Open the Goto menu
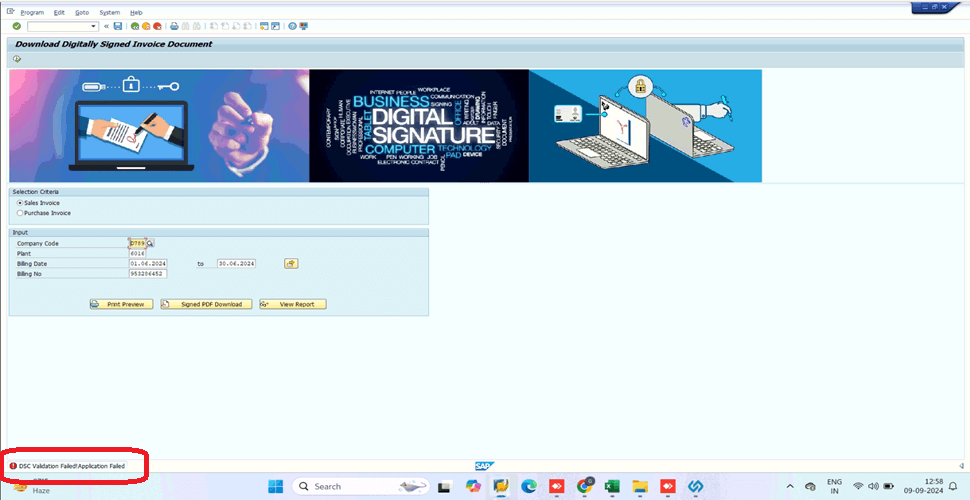 click(82, 12)
